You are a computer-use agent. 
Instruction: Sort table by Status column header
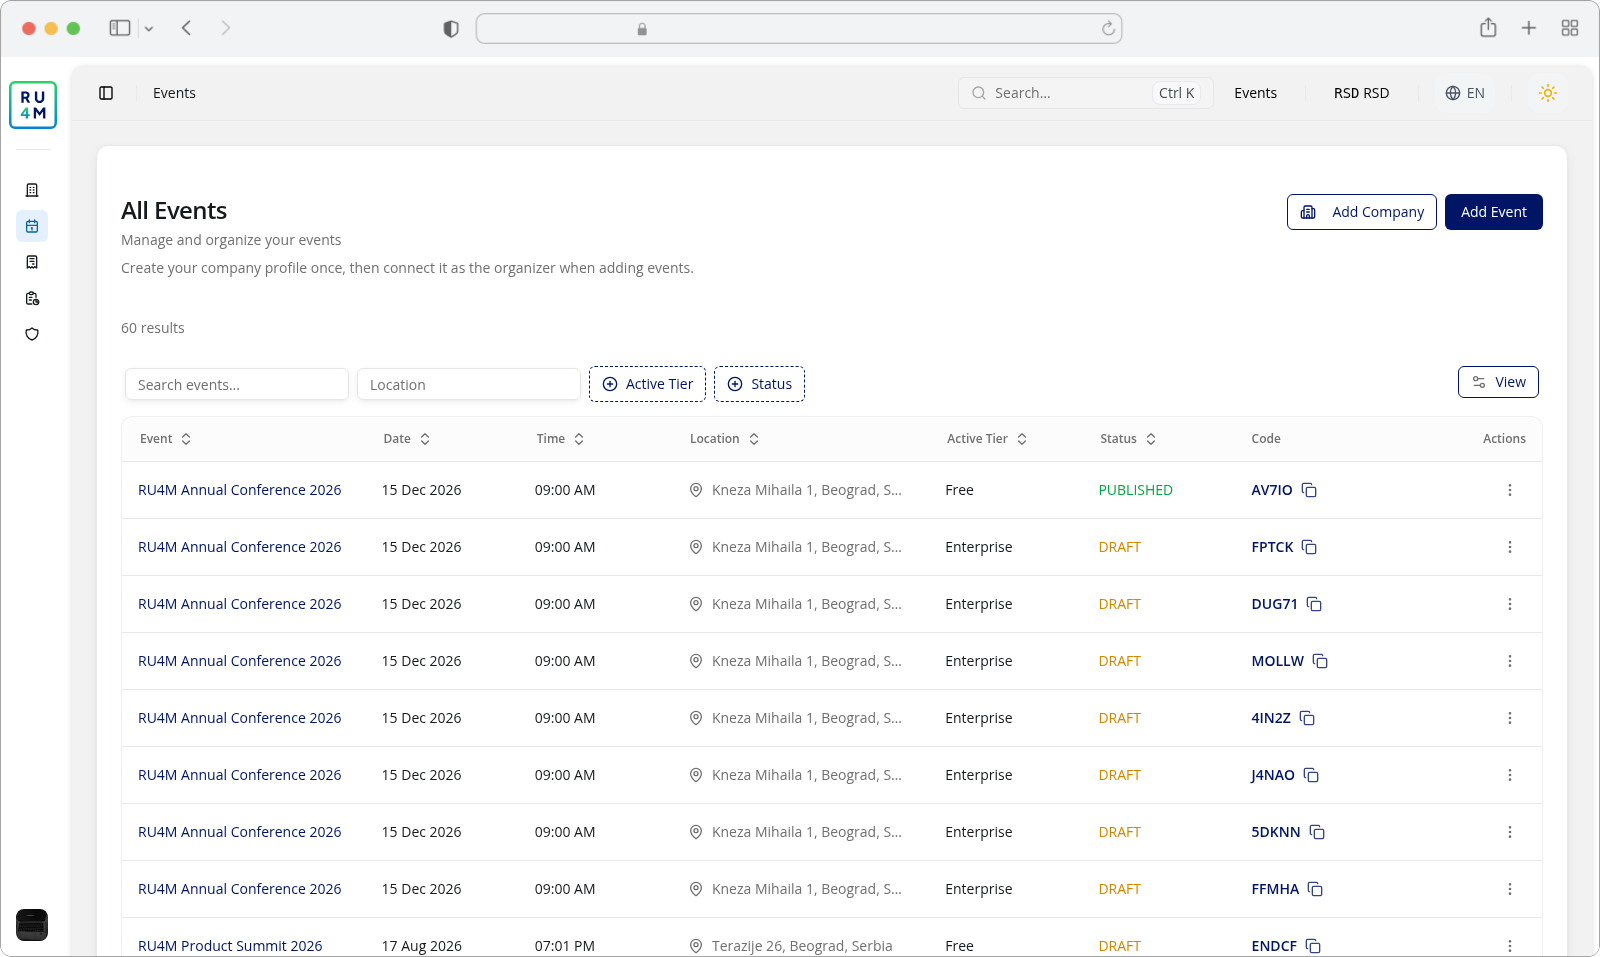tap(1128, 439)
